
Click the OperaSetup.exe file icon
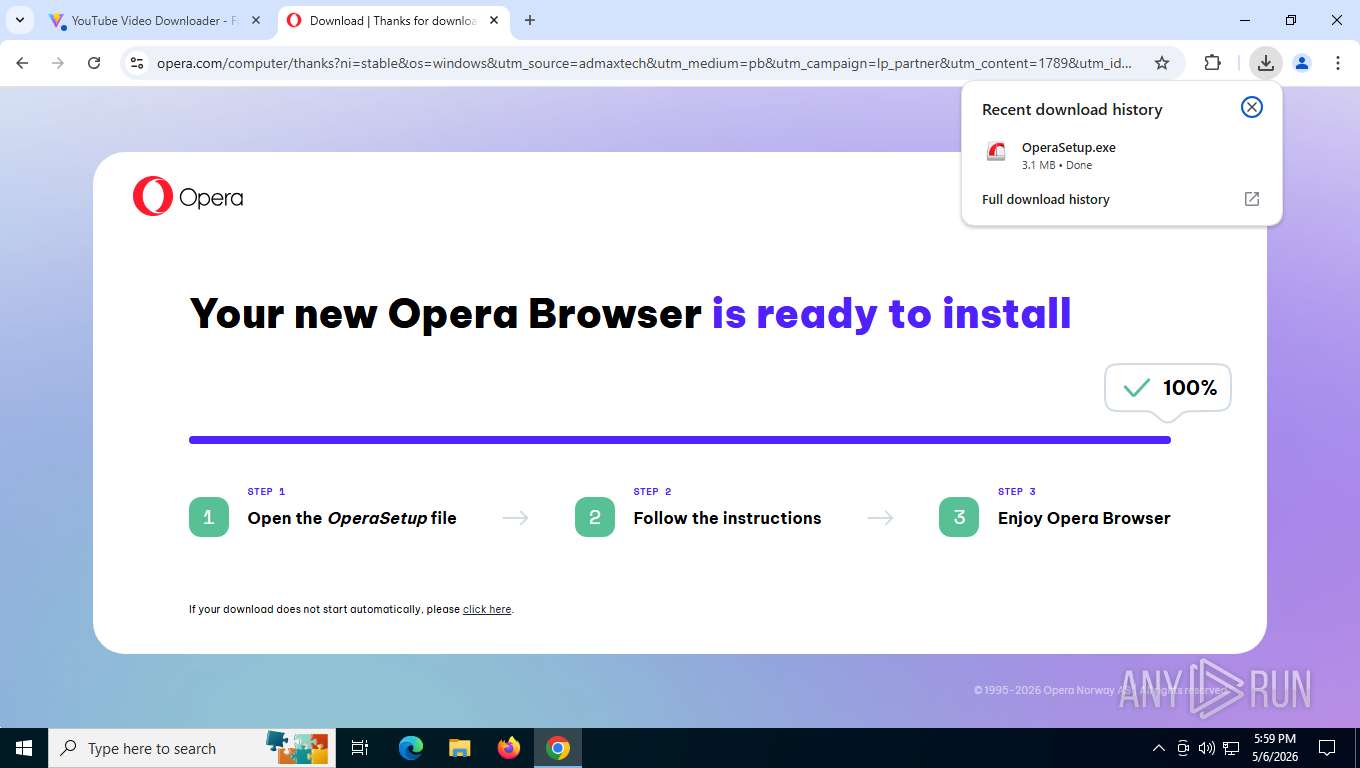(996, 152)
